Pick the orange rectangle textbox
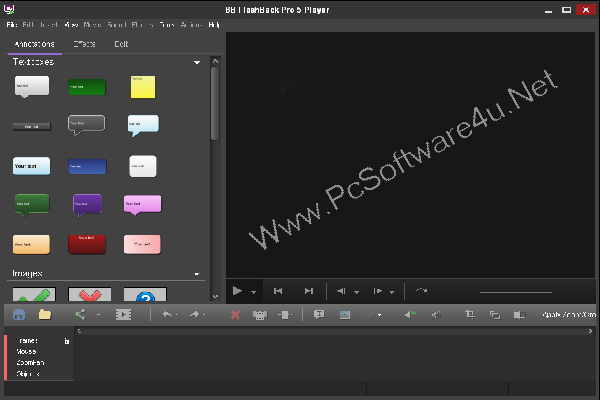Image resolution: width=600 pixels, height=400 pixels. tap(31, 245)
